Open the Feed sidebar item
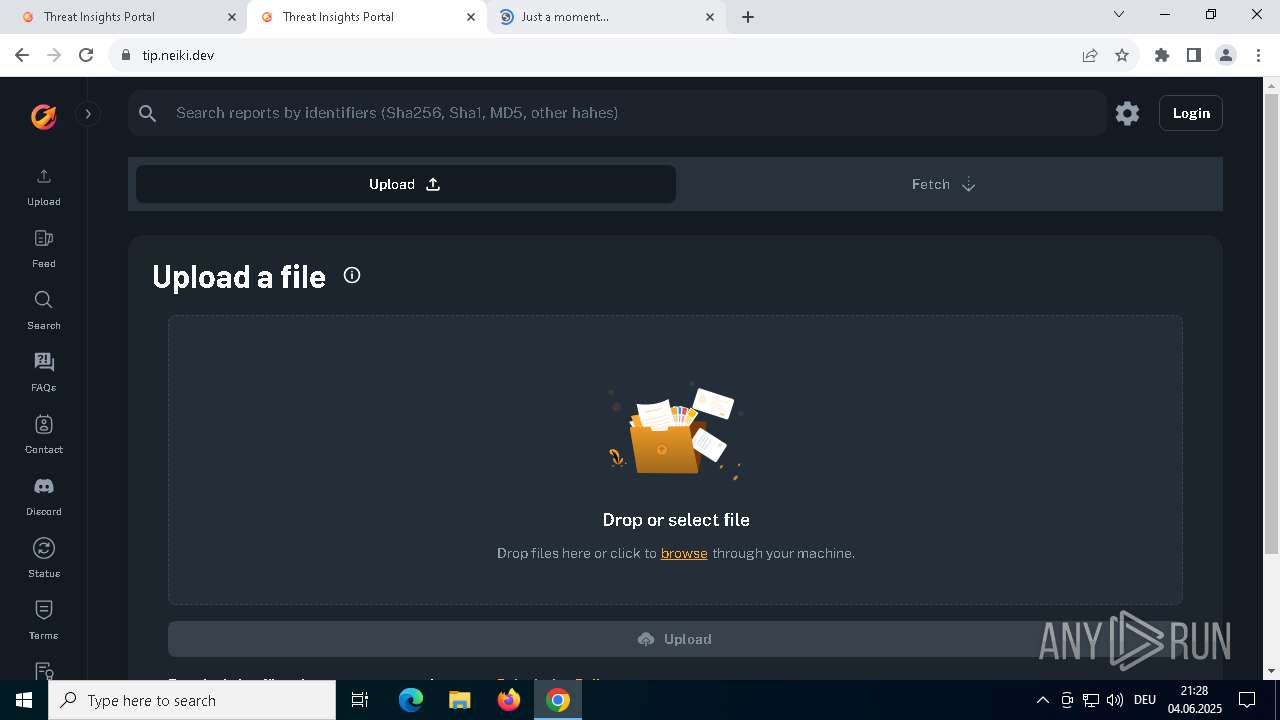Screen dimensions: 1280x720 (43, 249)
